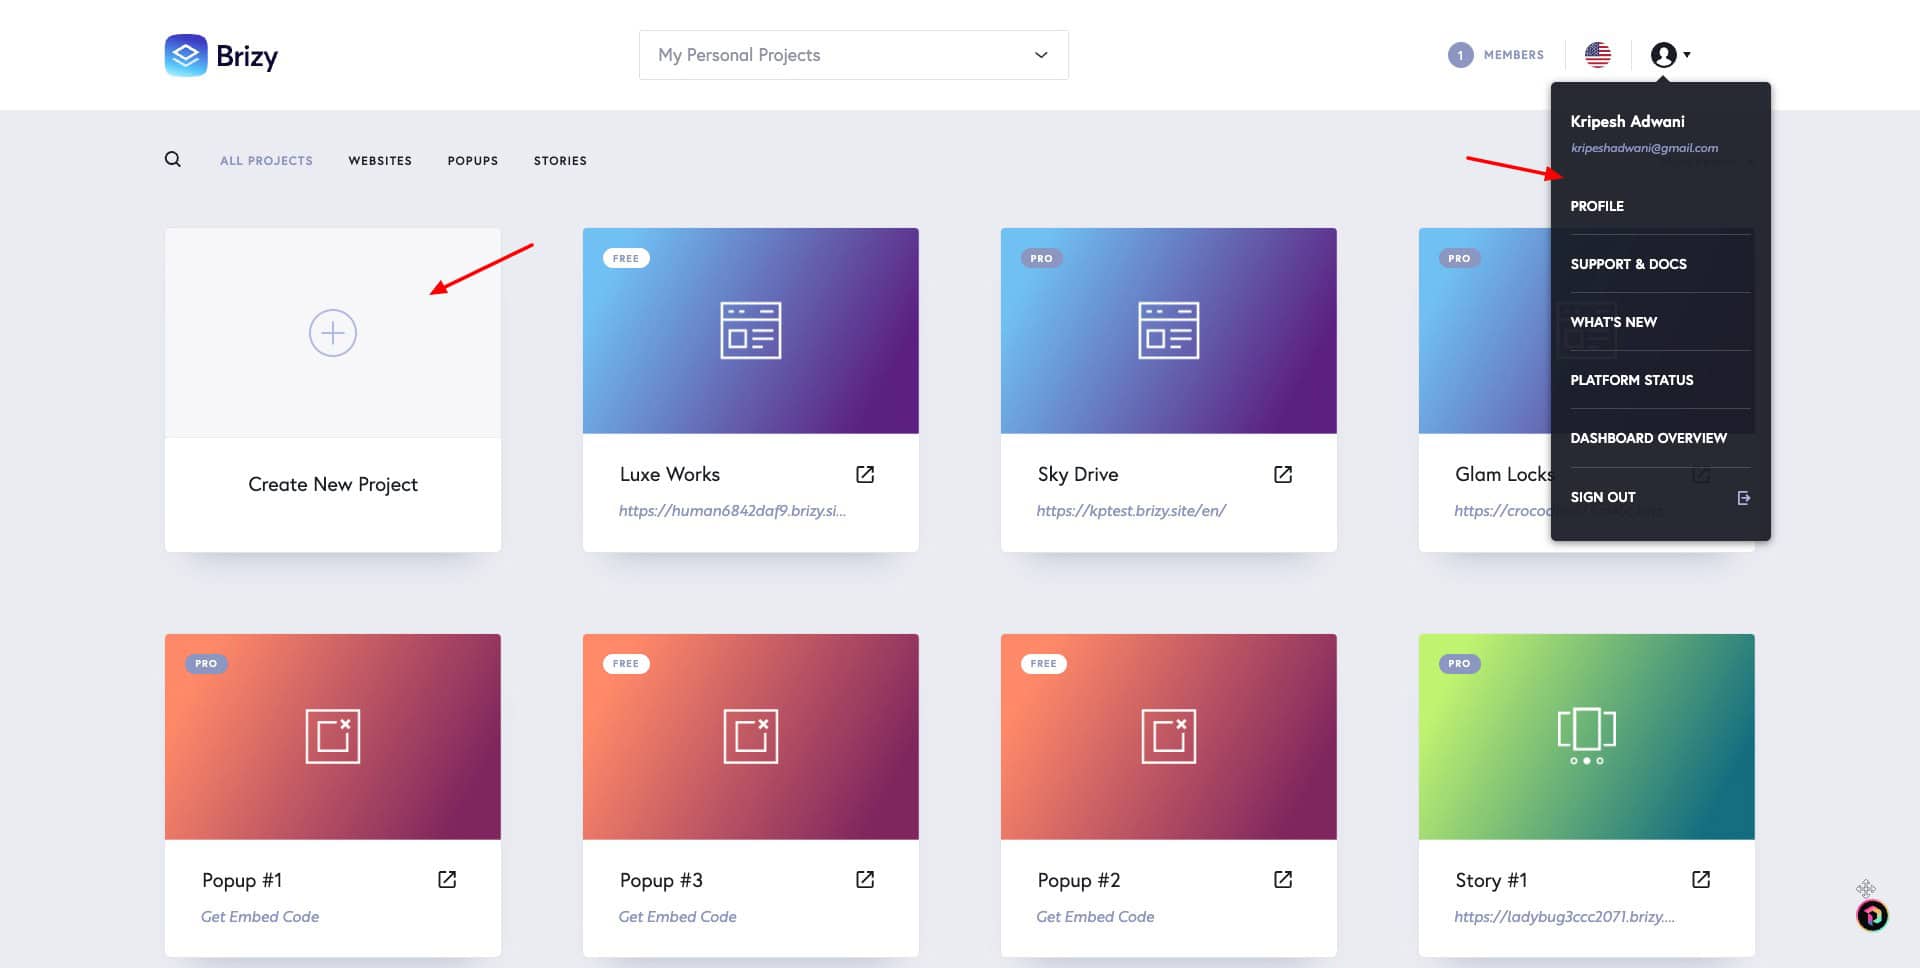Expand the My Personal Projects dropdown
This screenshot has width=1920, height=968.
click(x=853, y=55)
